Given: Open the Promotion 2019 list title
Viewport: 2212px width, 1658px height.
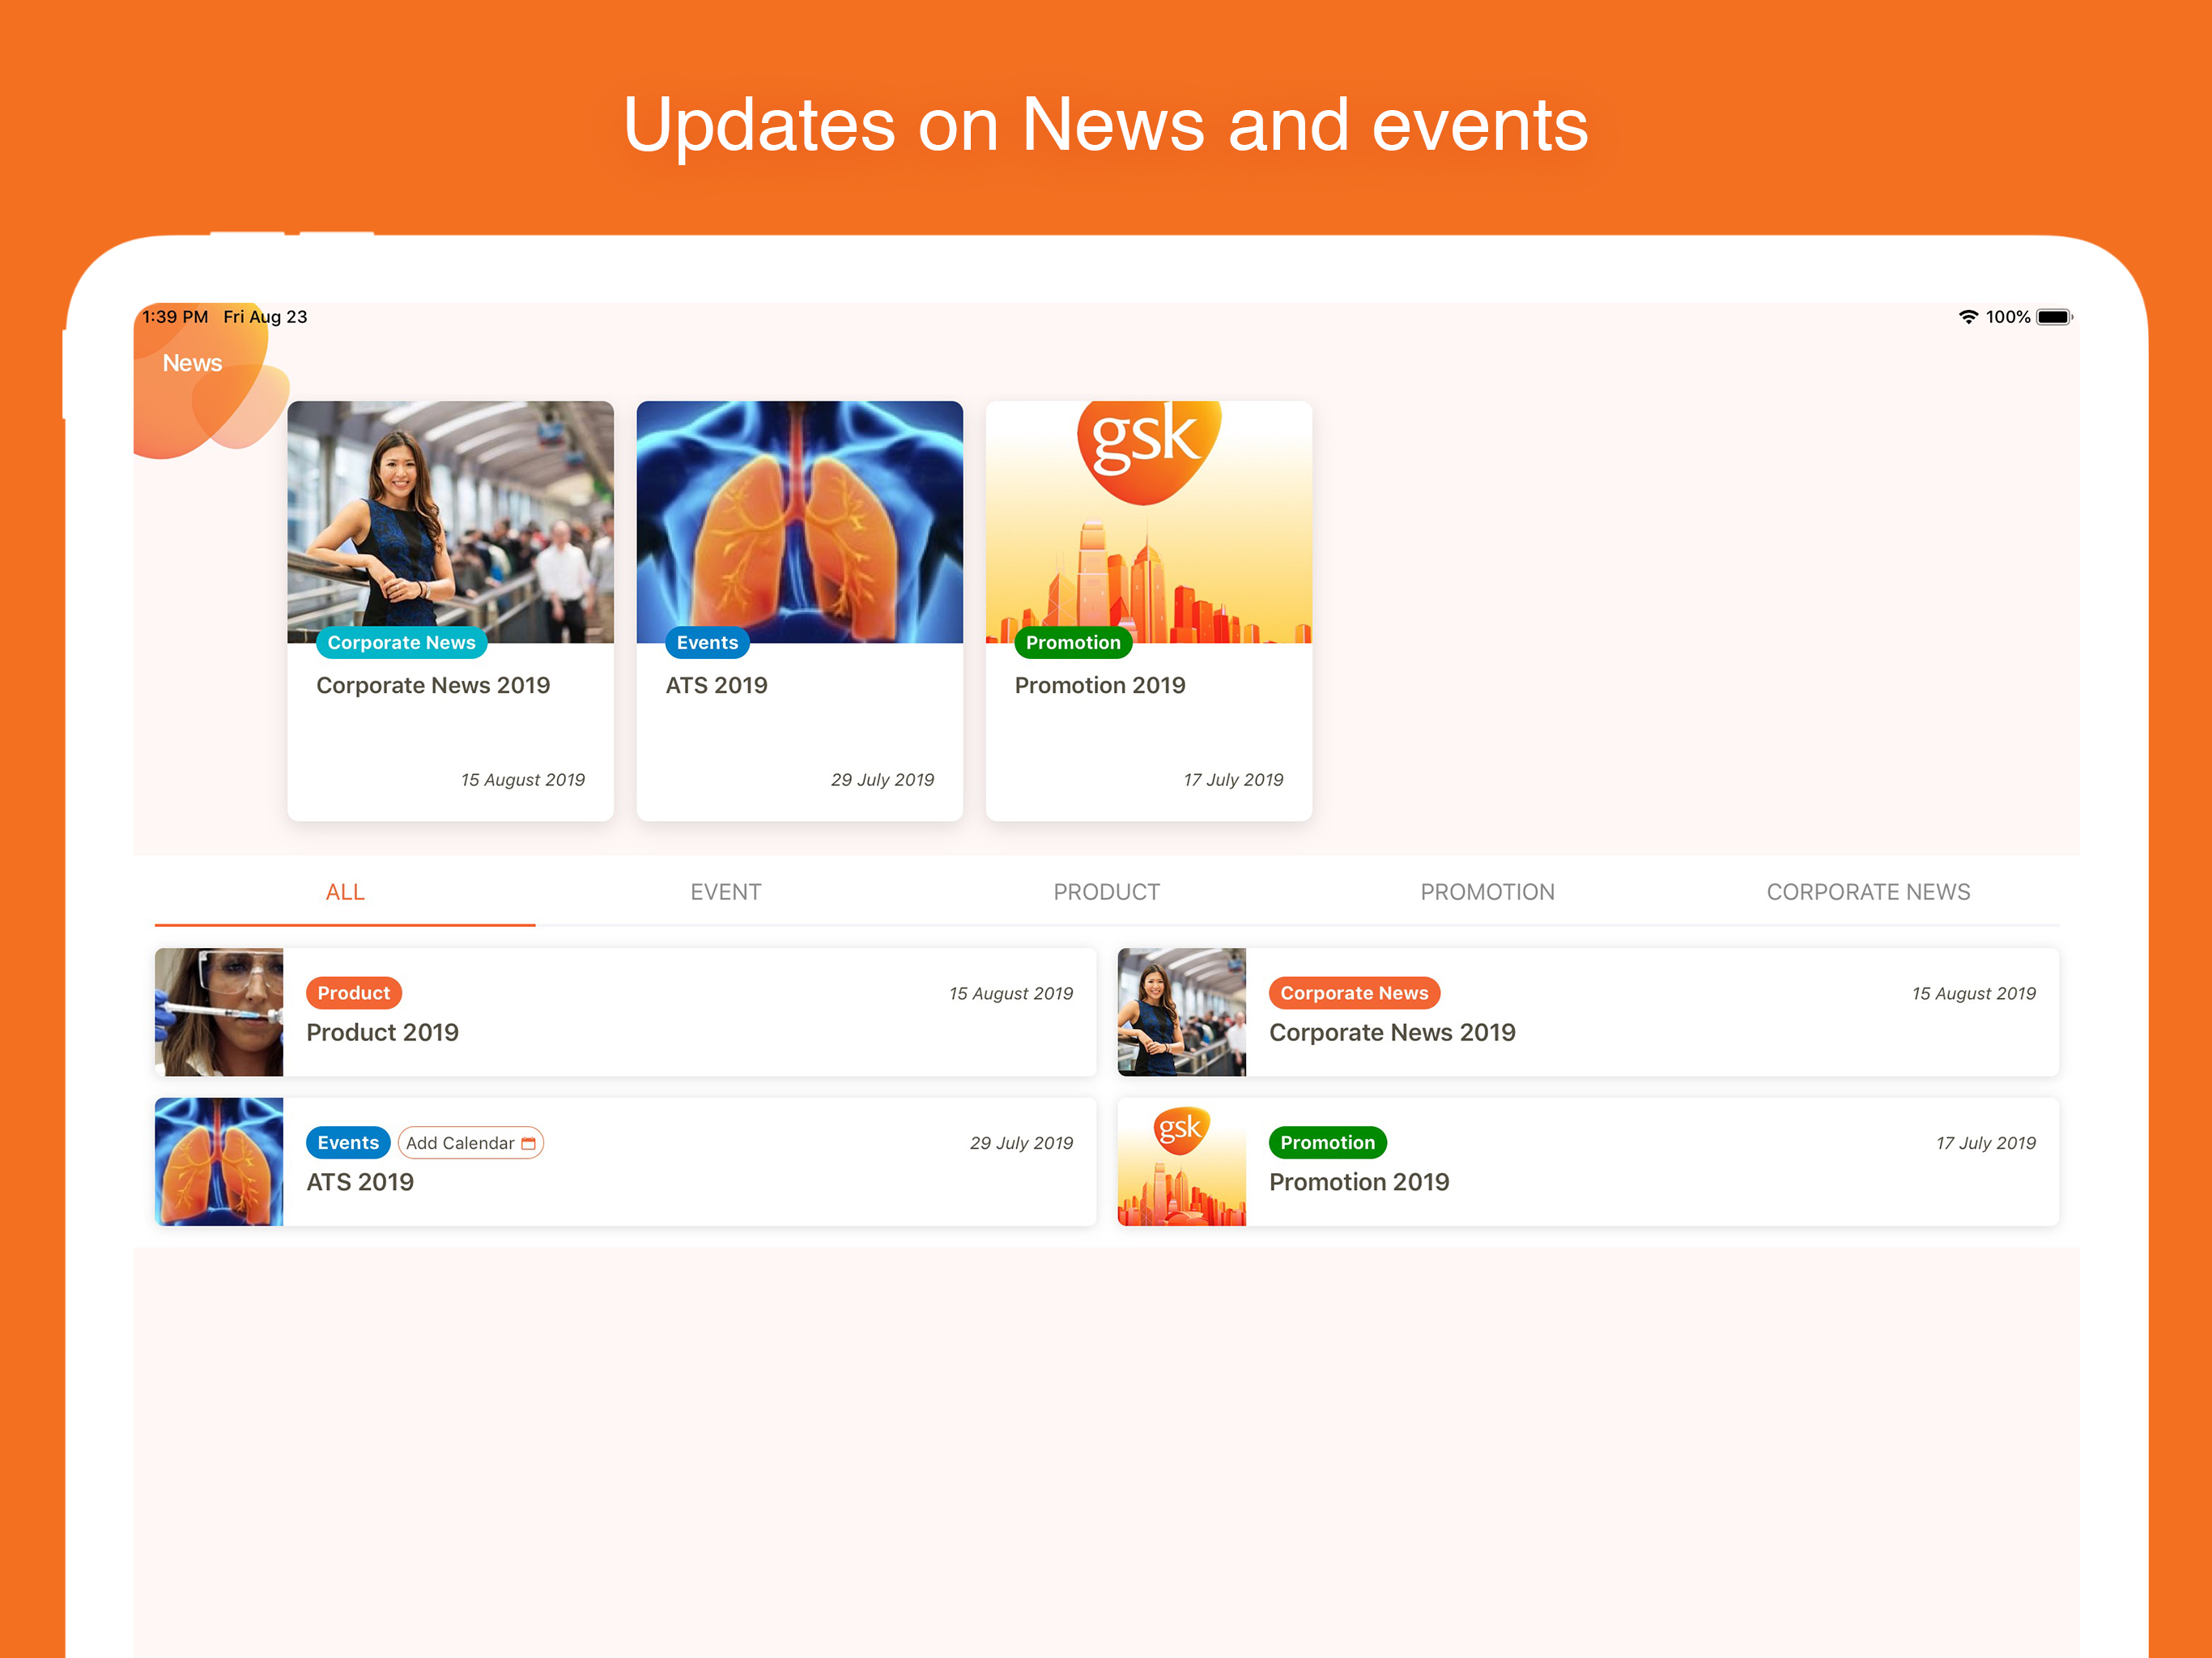Looking at the screenshot, I should coord(1360,1183).
